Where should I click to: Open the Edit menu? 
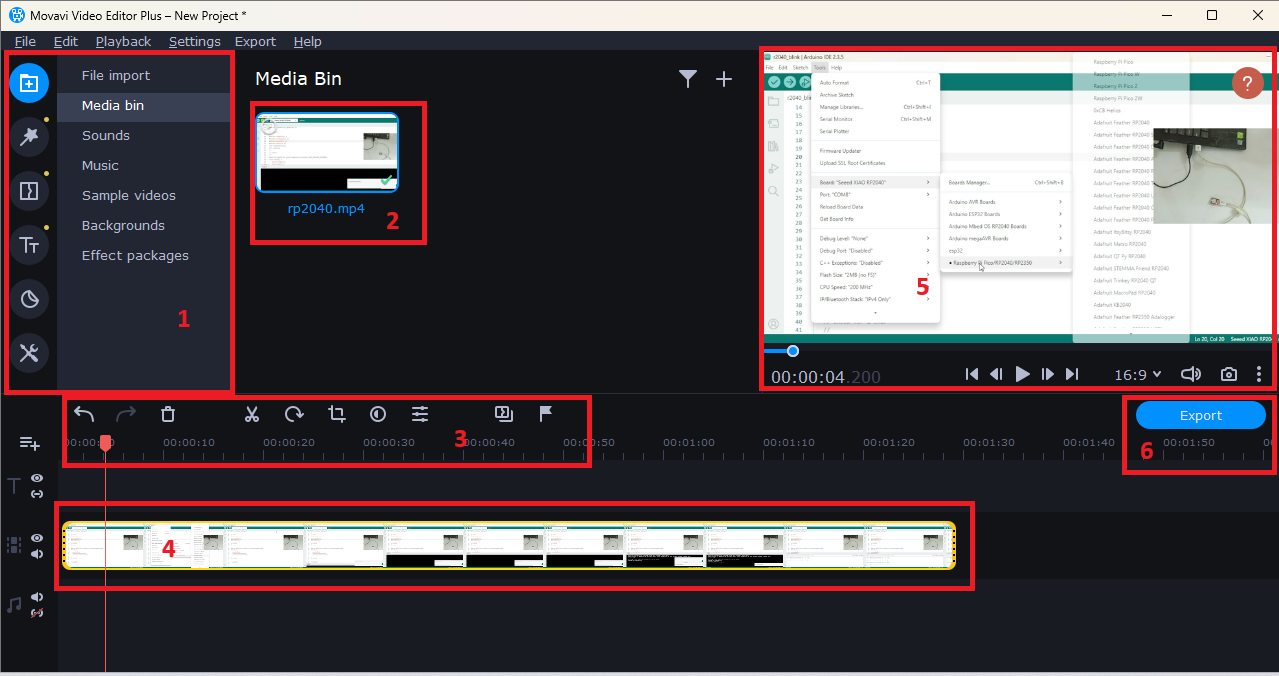(x=66, y=41)
